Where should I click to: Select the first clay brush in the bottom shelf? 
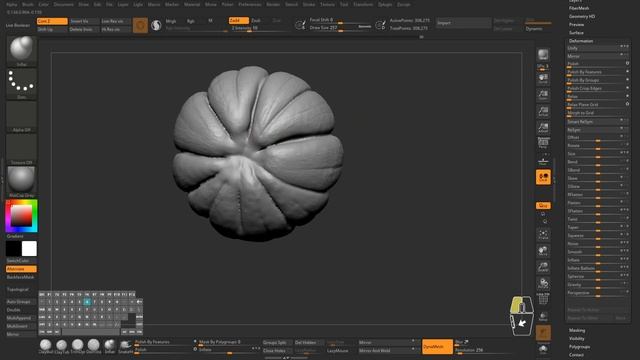[46, 346]
